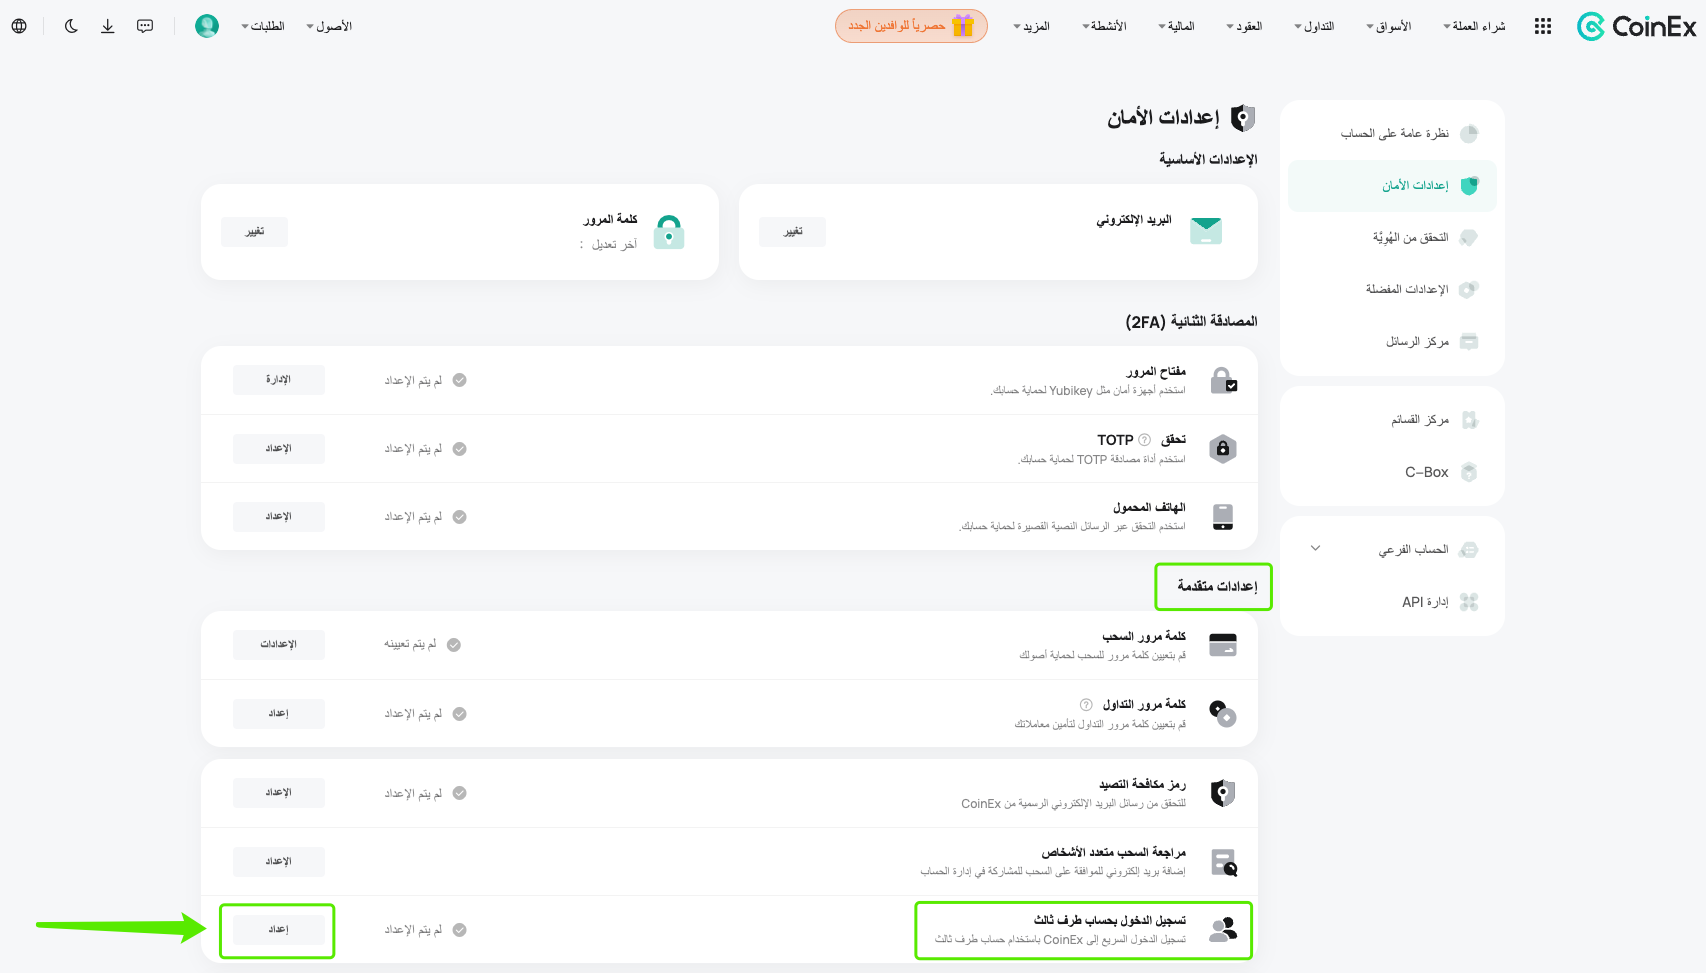Click the TOTP help question mark icon
The width and height of the screenshot is (1706, 973).
1144,440
